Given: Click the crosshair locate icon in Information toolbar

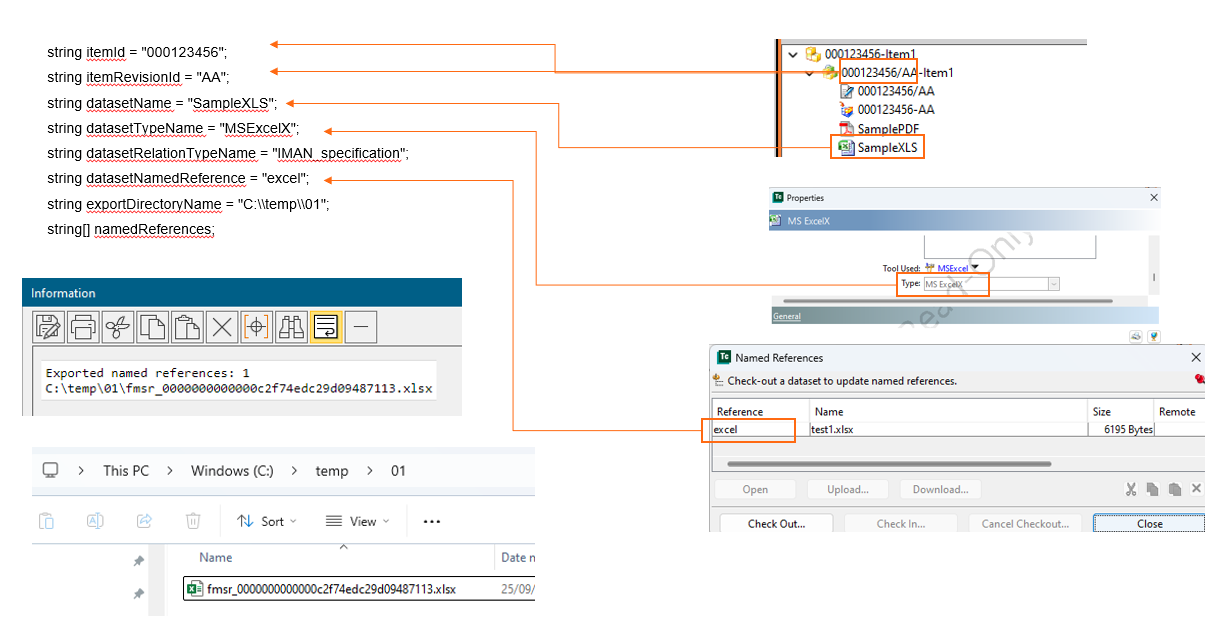Looking at the screenshot, I should point(257,327).
